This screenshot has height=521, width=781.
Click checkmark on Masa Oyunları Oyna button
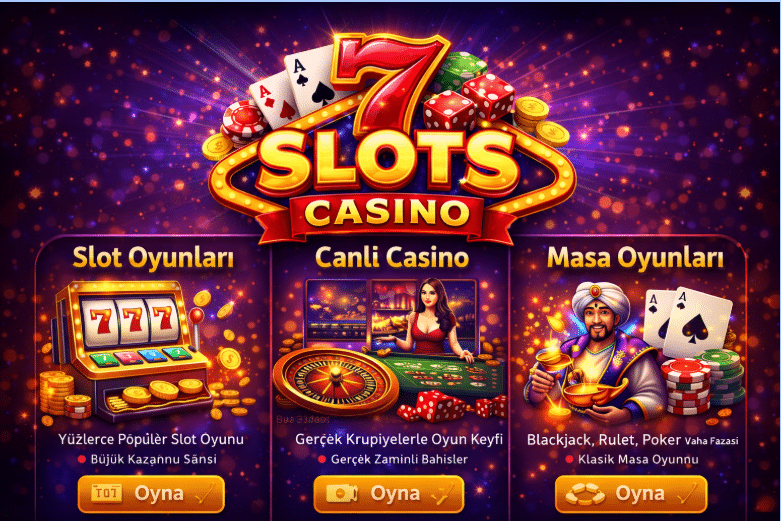click(x=685, y=493)
